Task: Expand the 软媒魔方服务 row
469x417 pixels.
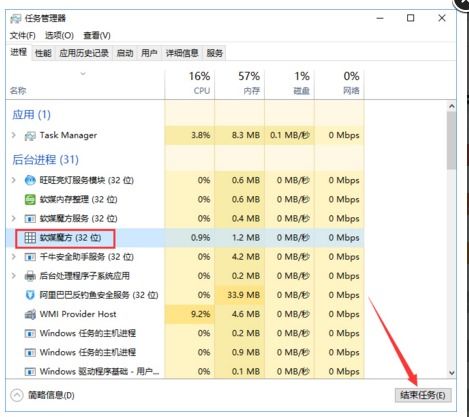Action: (14, 219)
